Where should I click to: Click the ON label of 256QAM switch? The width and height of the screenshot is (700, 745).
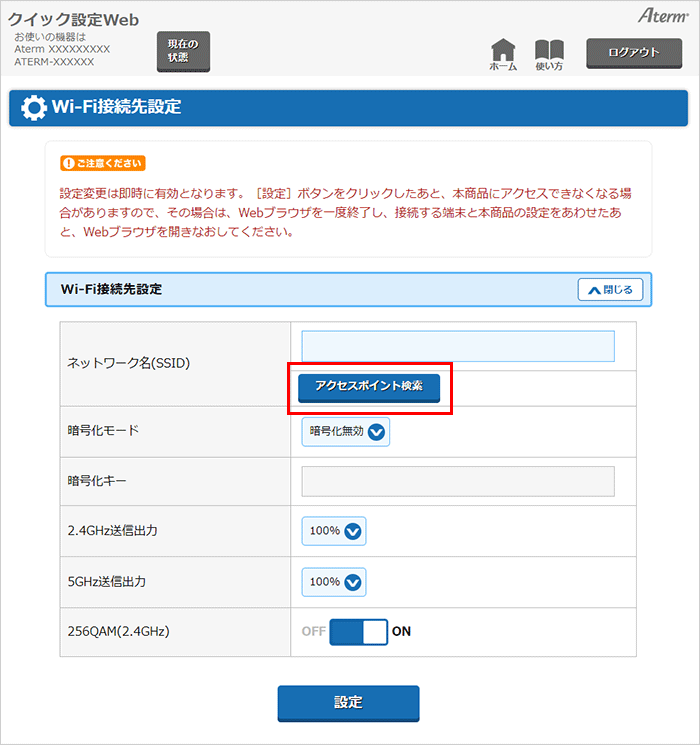(x=401, y=632)
